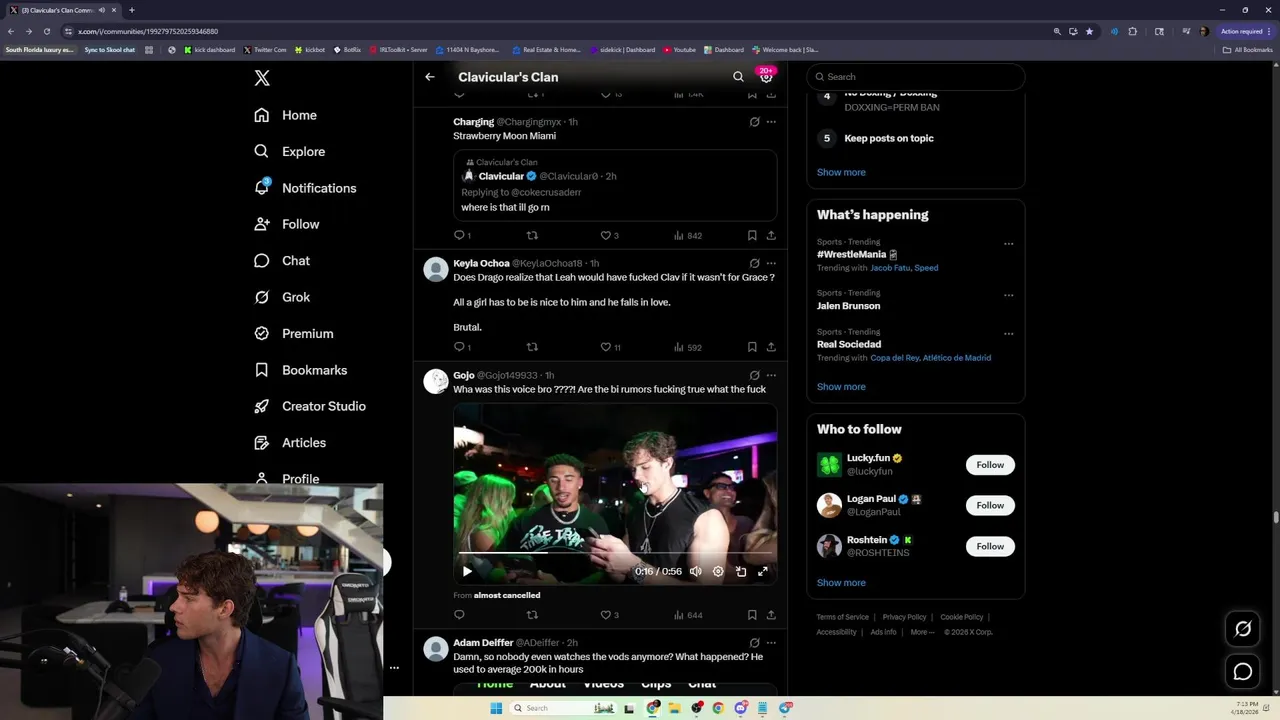1280x720 pixels.
Task: Open the Windows Start button
Action: 496,708
